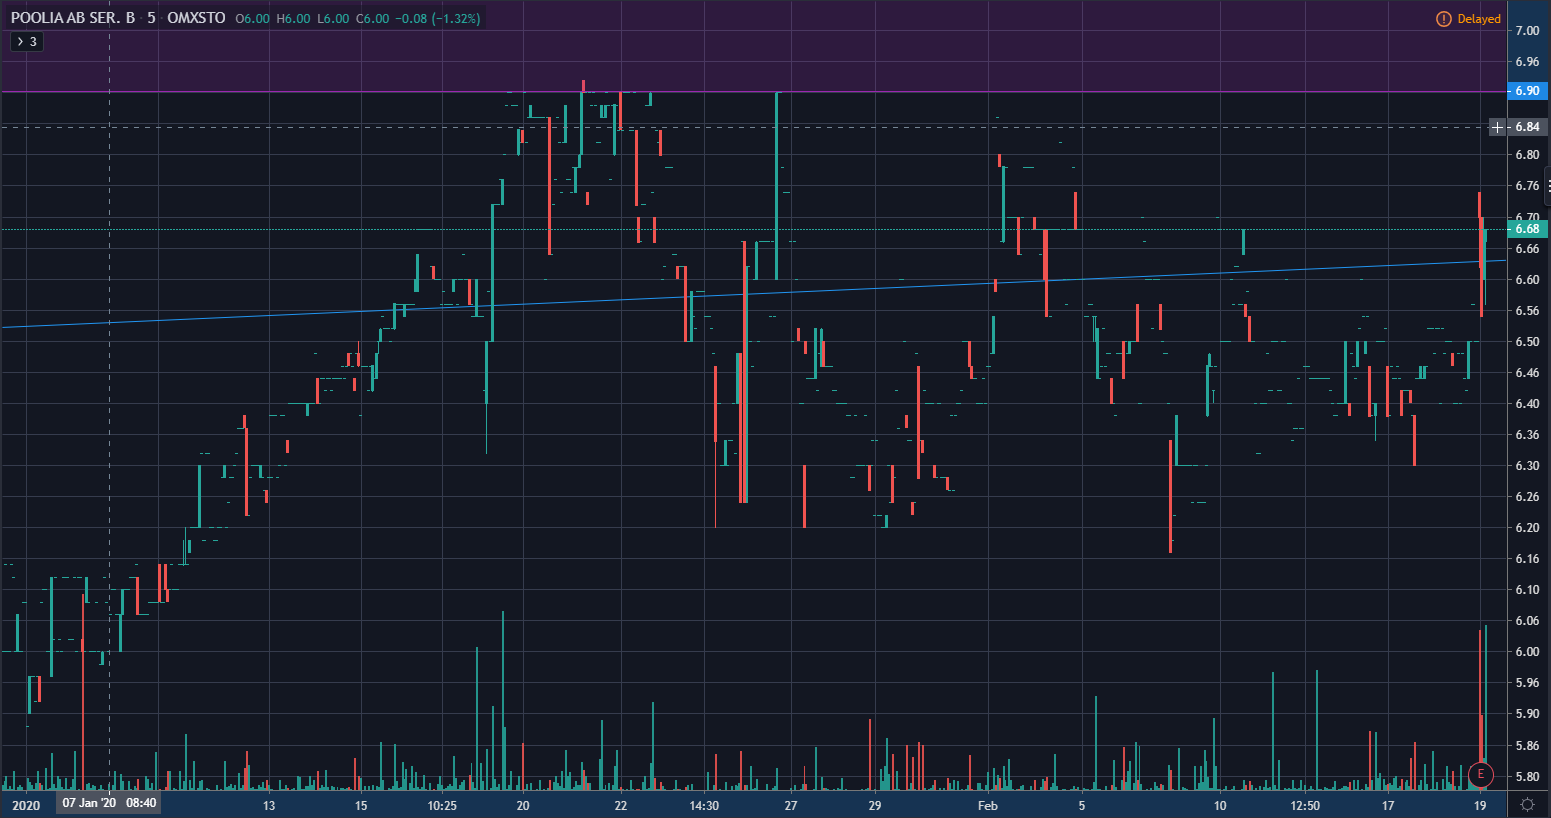Expand the collapsed indicators legend '3'
The image size is (1551, 818).
tap(26, 41)
